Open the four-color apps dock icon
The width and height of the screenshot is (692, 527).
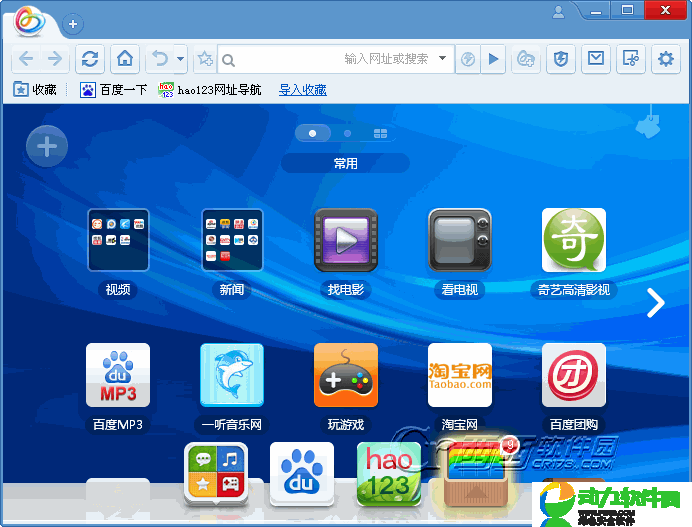(216, 474)
